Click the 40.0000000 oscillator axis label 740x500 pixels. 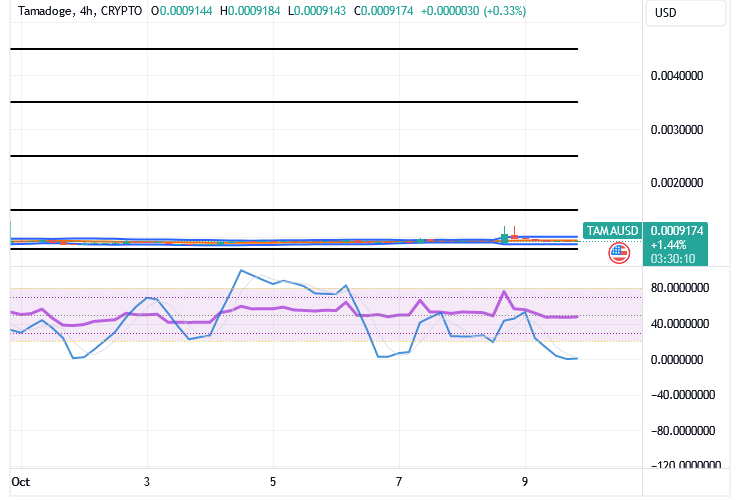point(680,324)
